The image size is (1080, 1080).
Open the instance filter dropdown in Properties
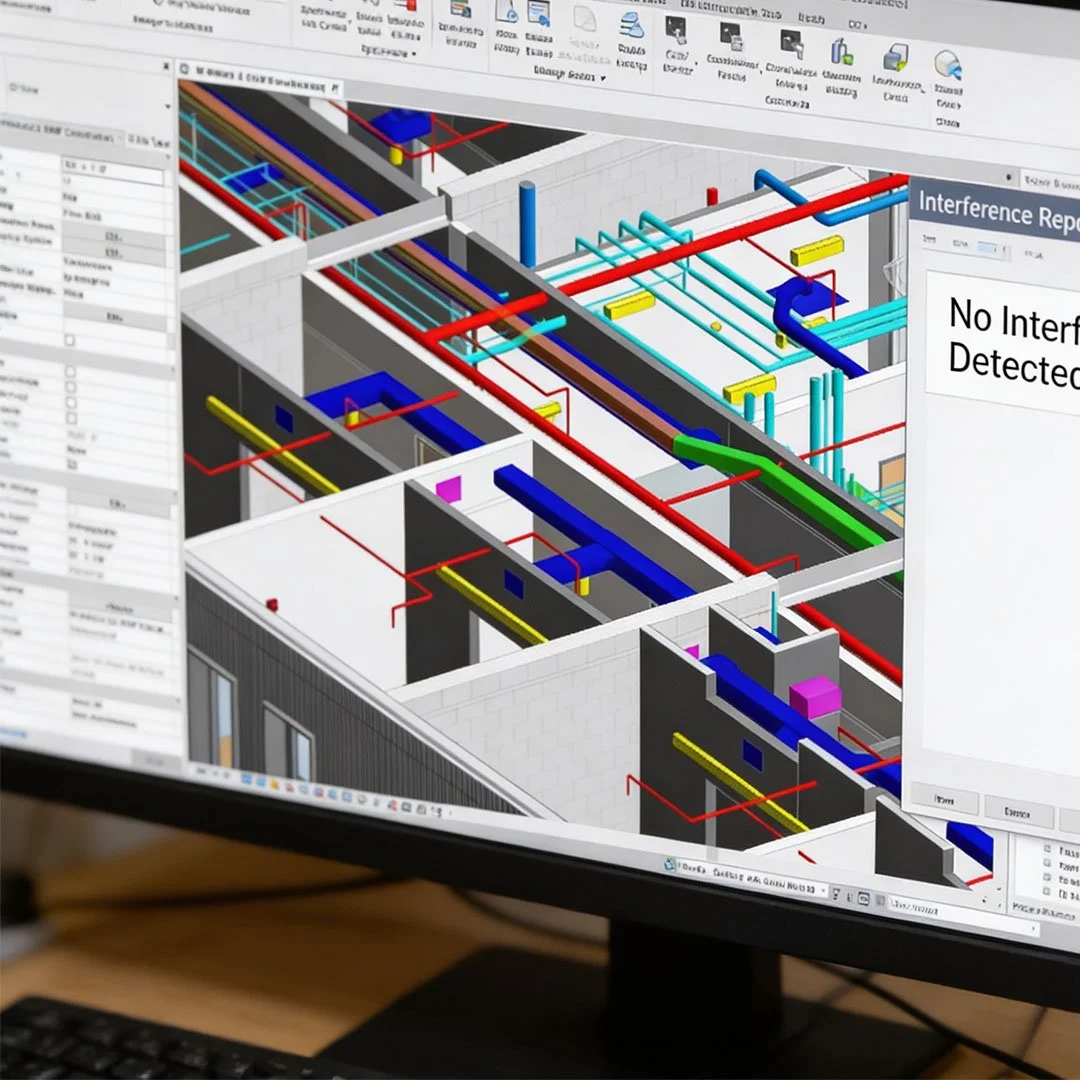(121, 138)
